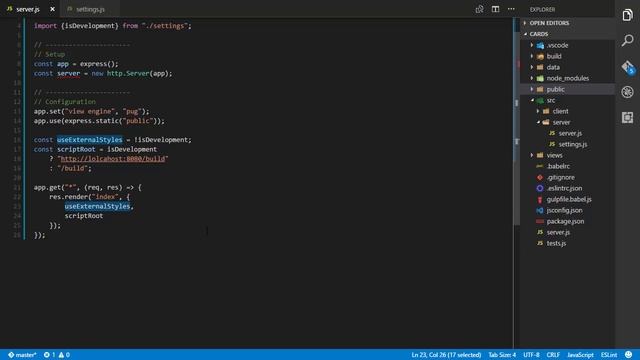Change the UTF-8 file encoding

coord(531,355)
